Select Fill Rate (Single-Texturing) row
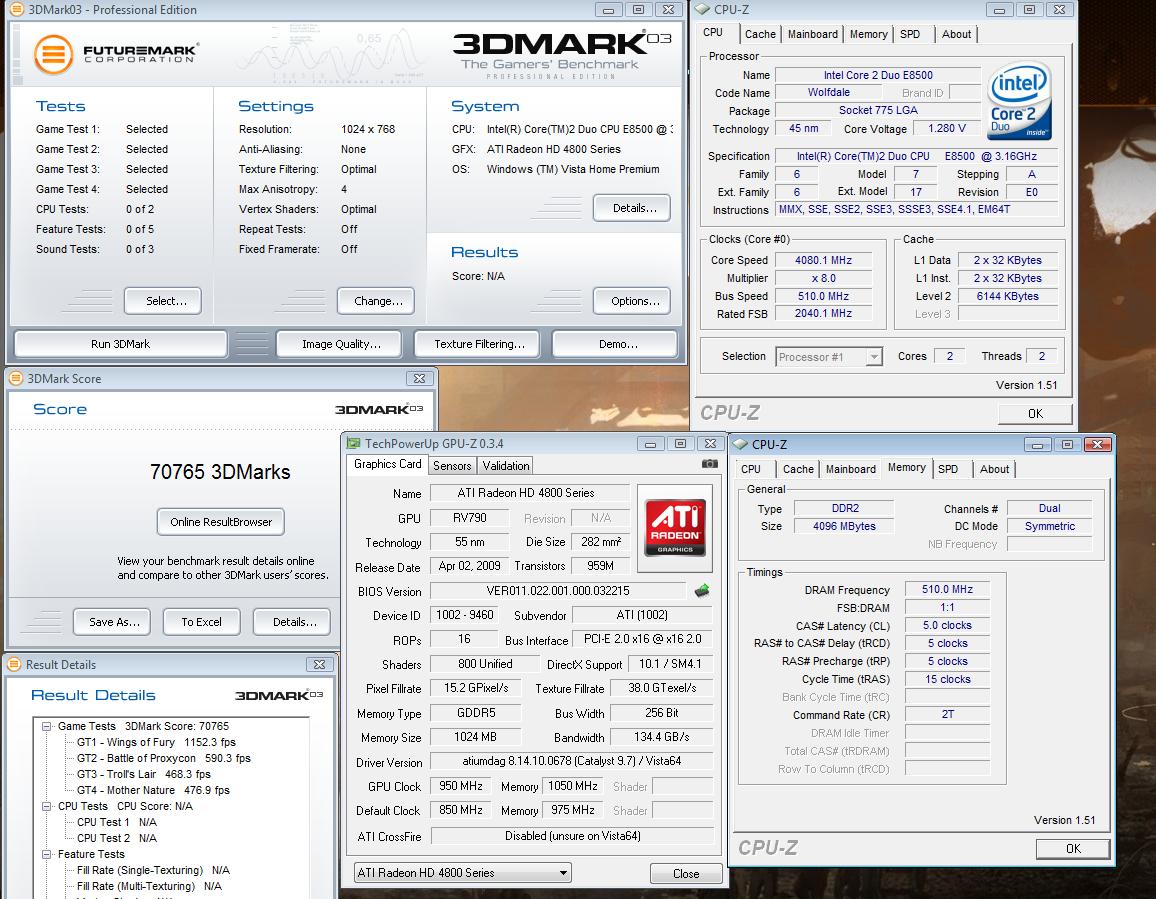This screenshot has width=1156, height=899. (153, 870)
